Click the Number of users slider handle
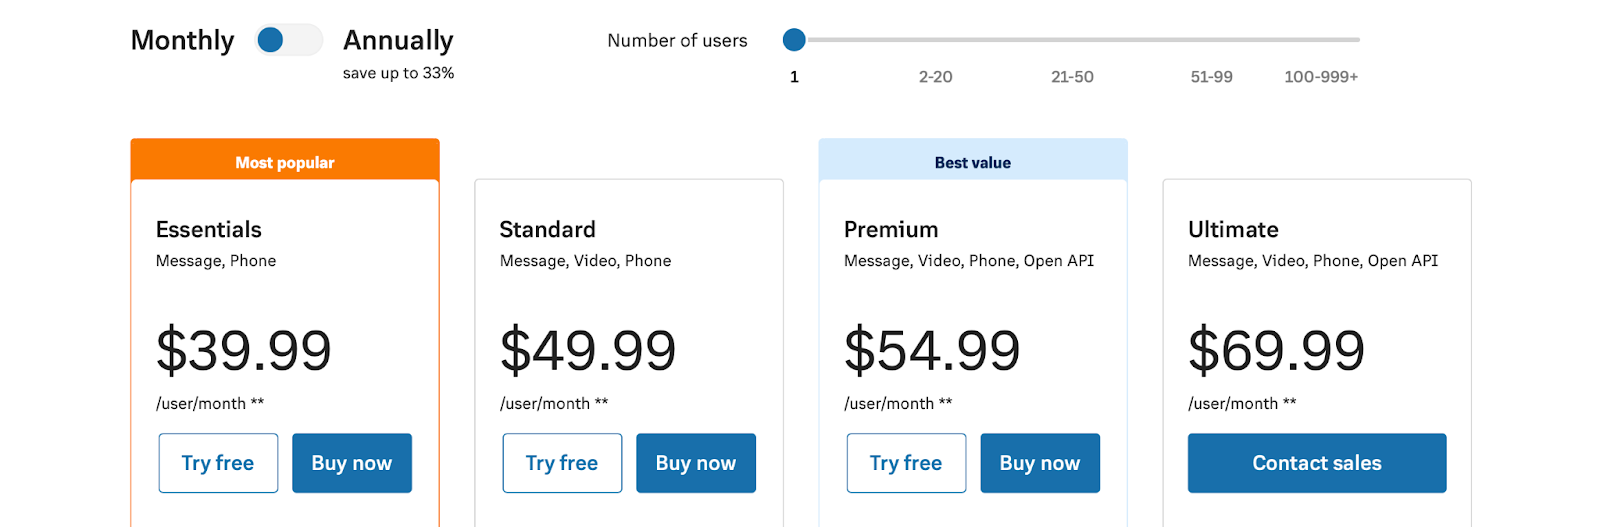 pyautogui.click(x=794, y=40)
